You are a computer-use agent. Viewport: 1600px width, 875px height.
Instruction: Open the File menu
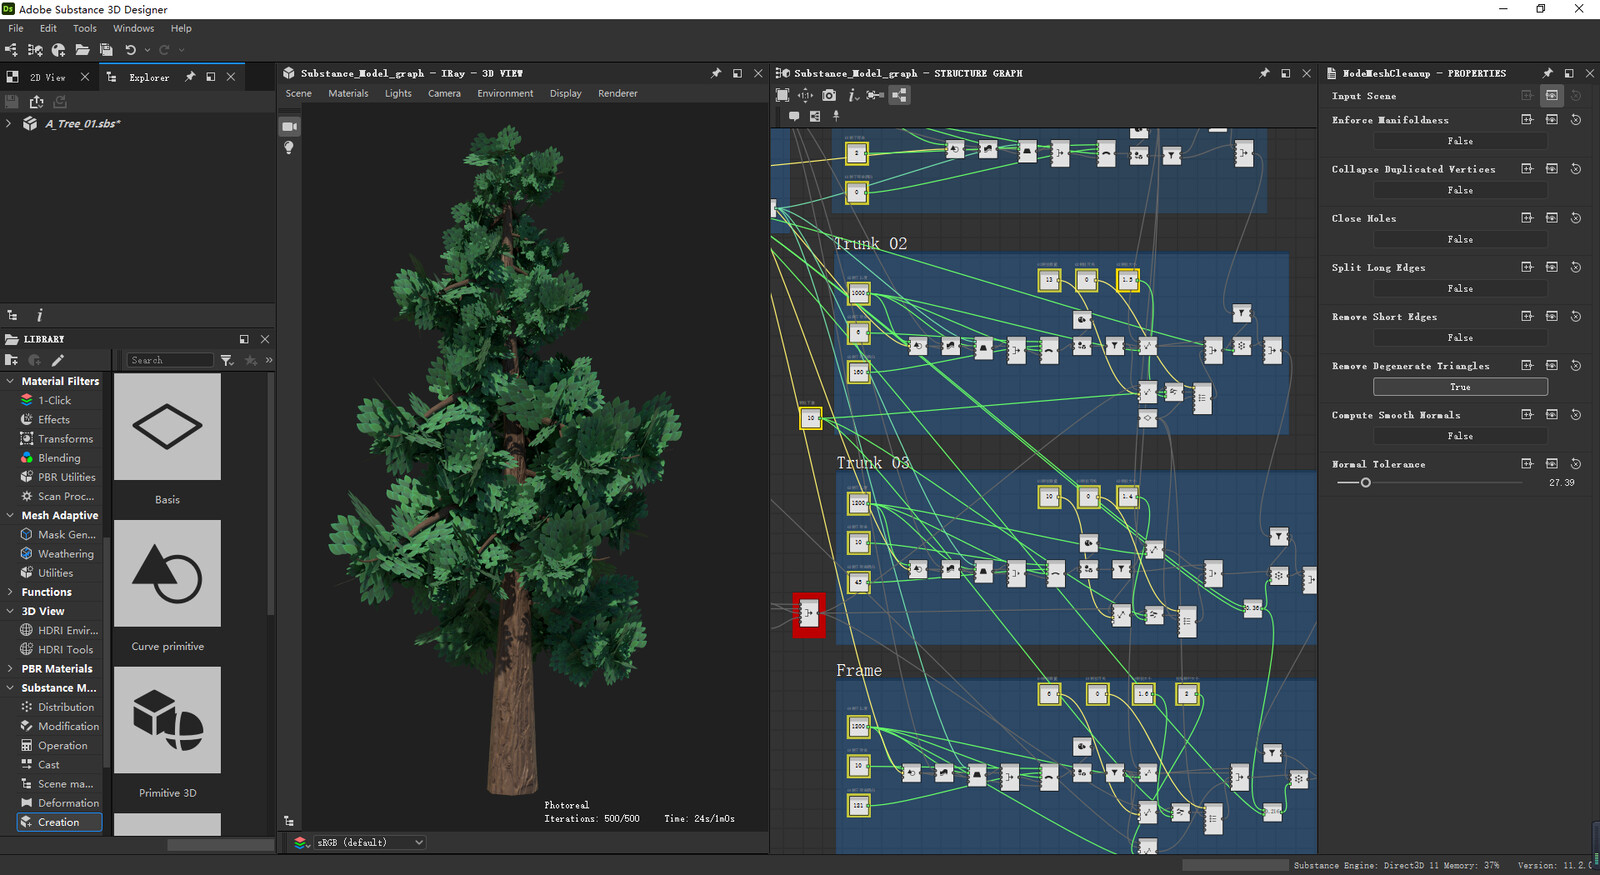16,28
